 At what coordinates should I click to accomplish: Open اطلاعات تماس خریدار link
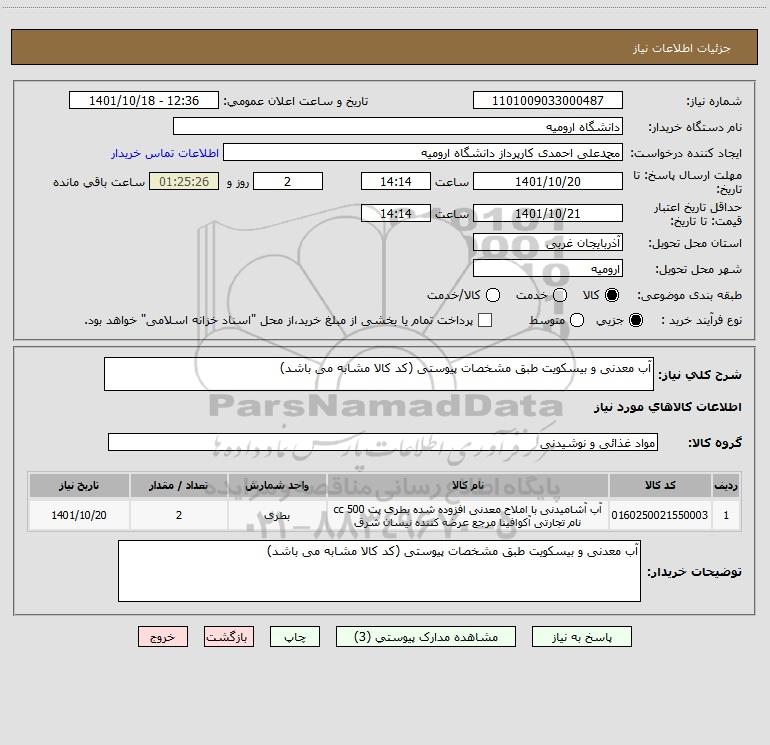[x=165, y=153]
